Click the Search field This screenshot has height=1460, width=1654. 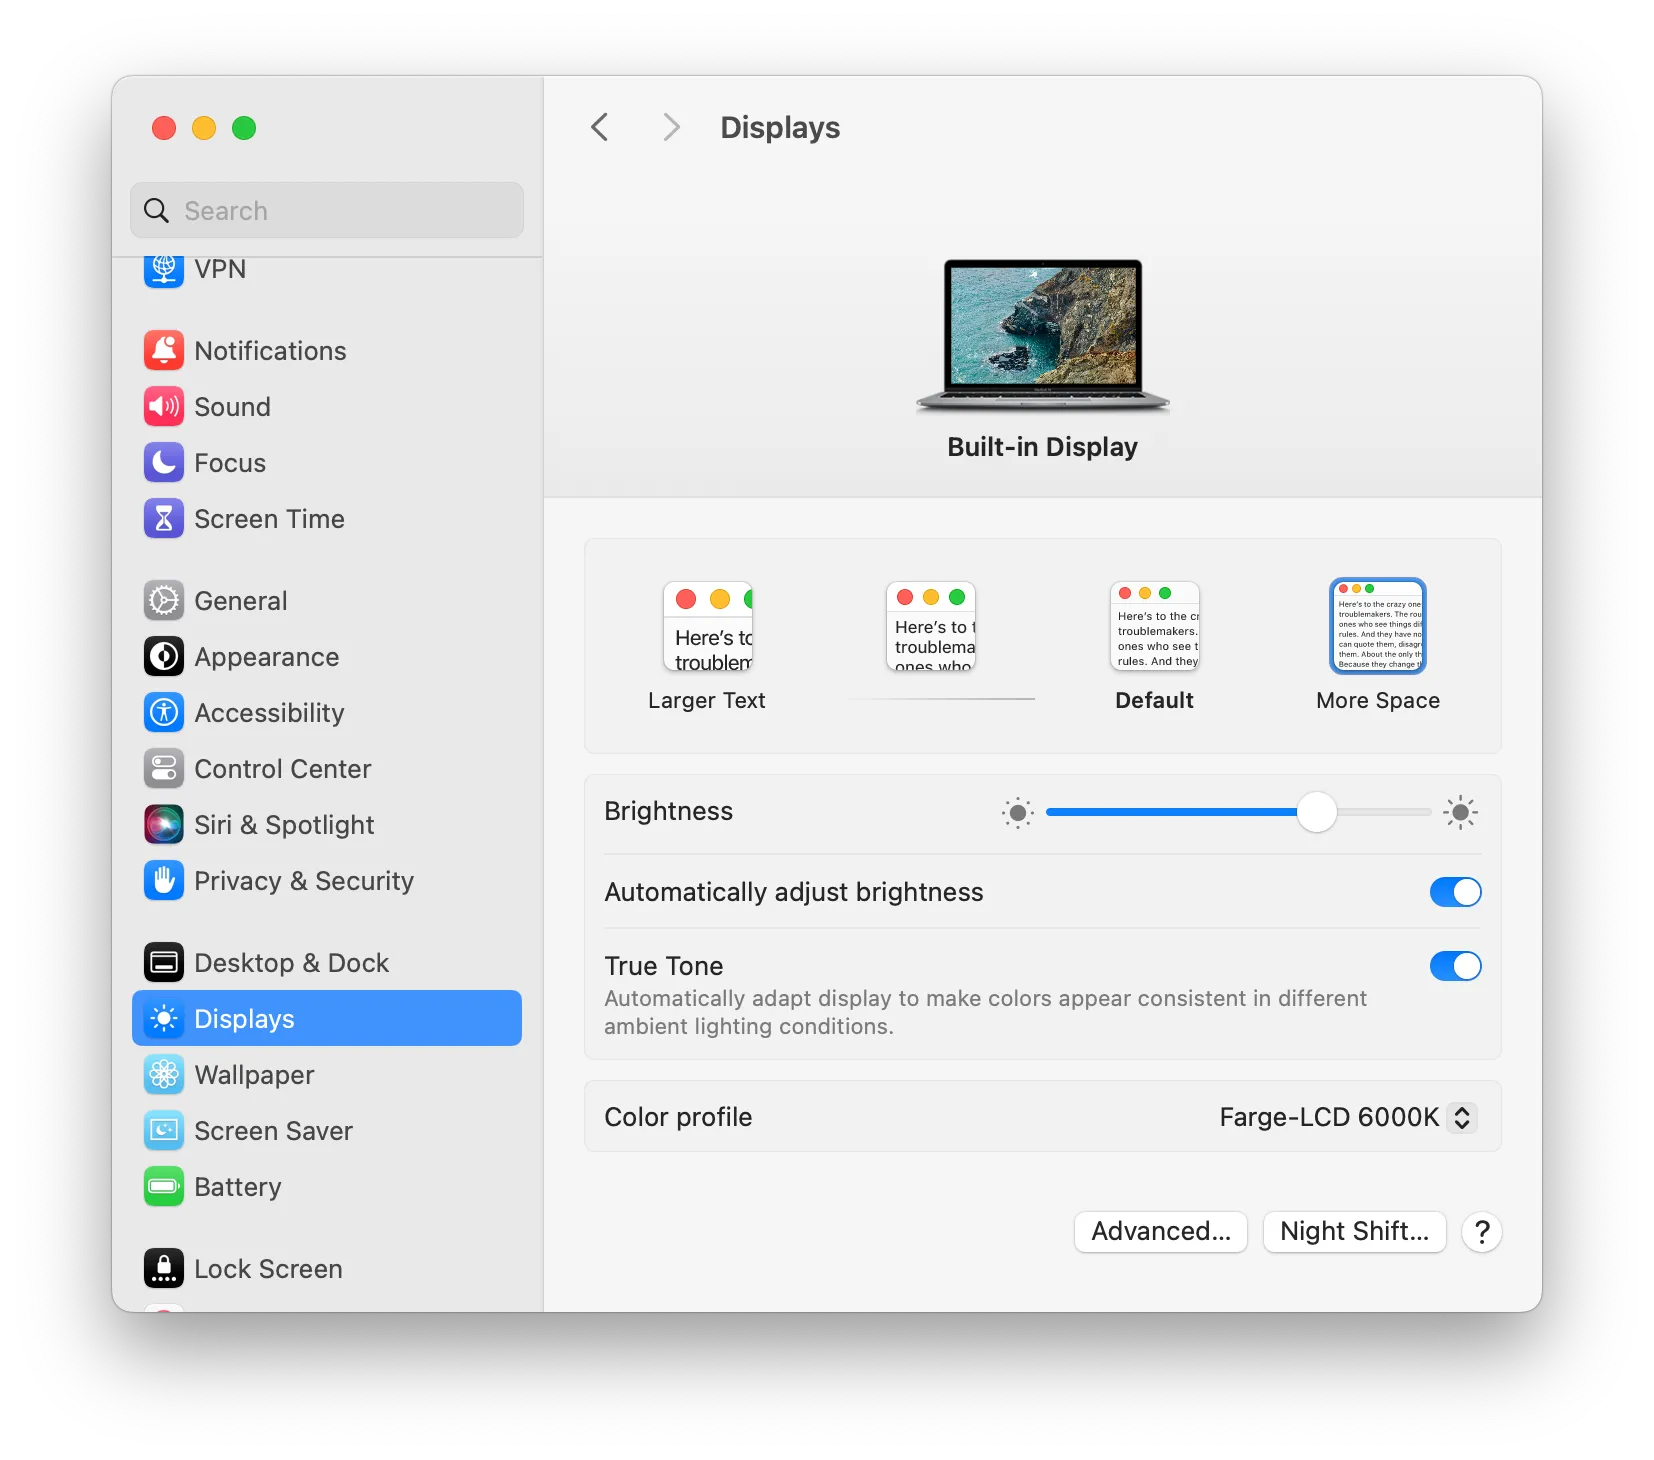[326, 210]
